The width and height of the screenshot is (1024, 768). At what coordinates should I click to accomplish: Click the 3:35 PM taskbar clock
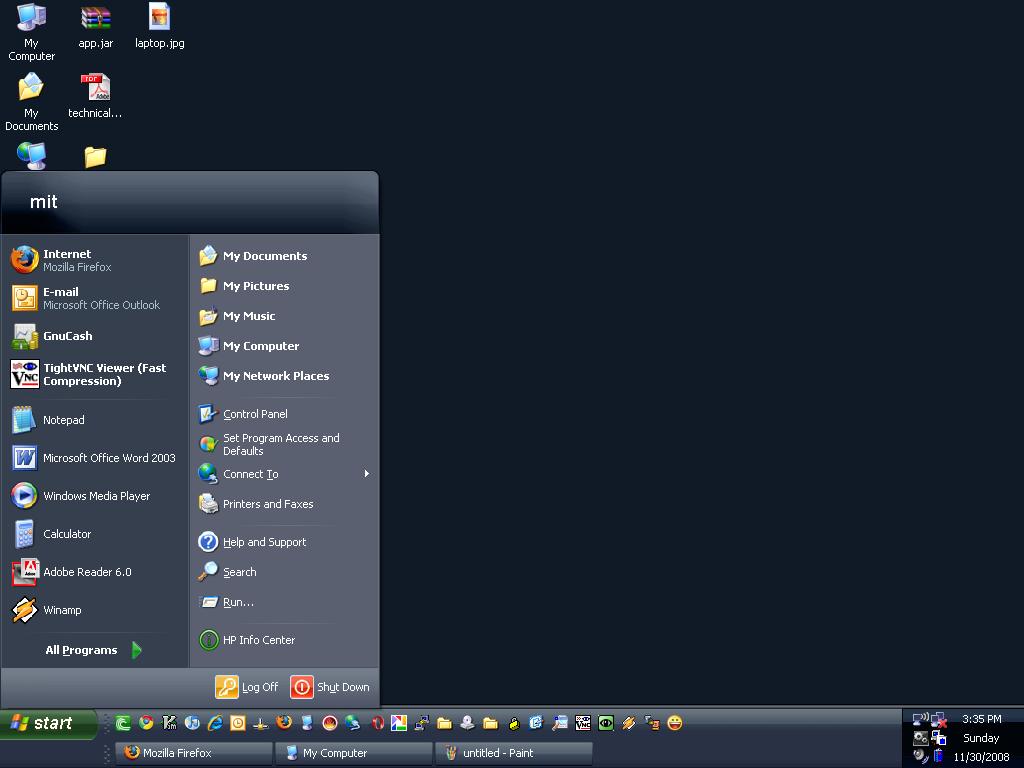tap(982, 719)
